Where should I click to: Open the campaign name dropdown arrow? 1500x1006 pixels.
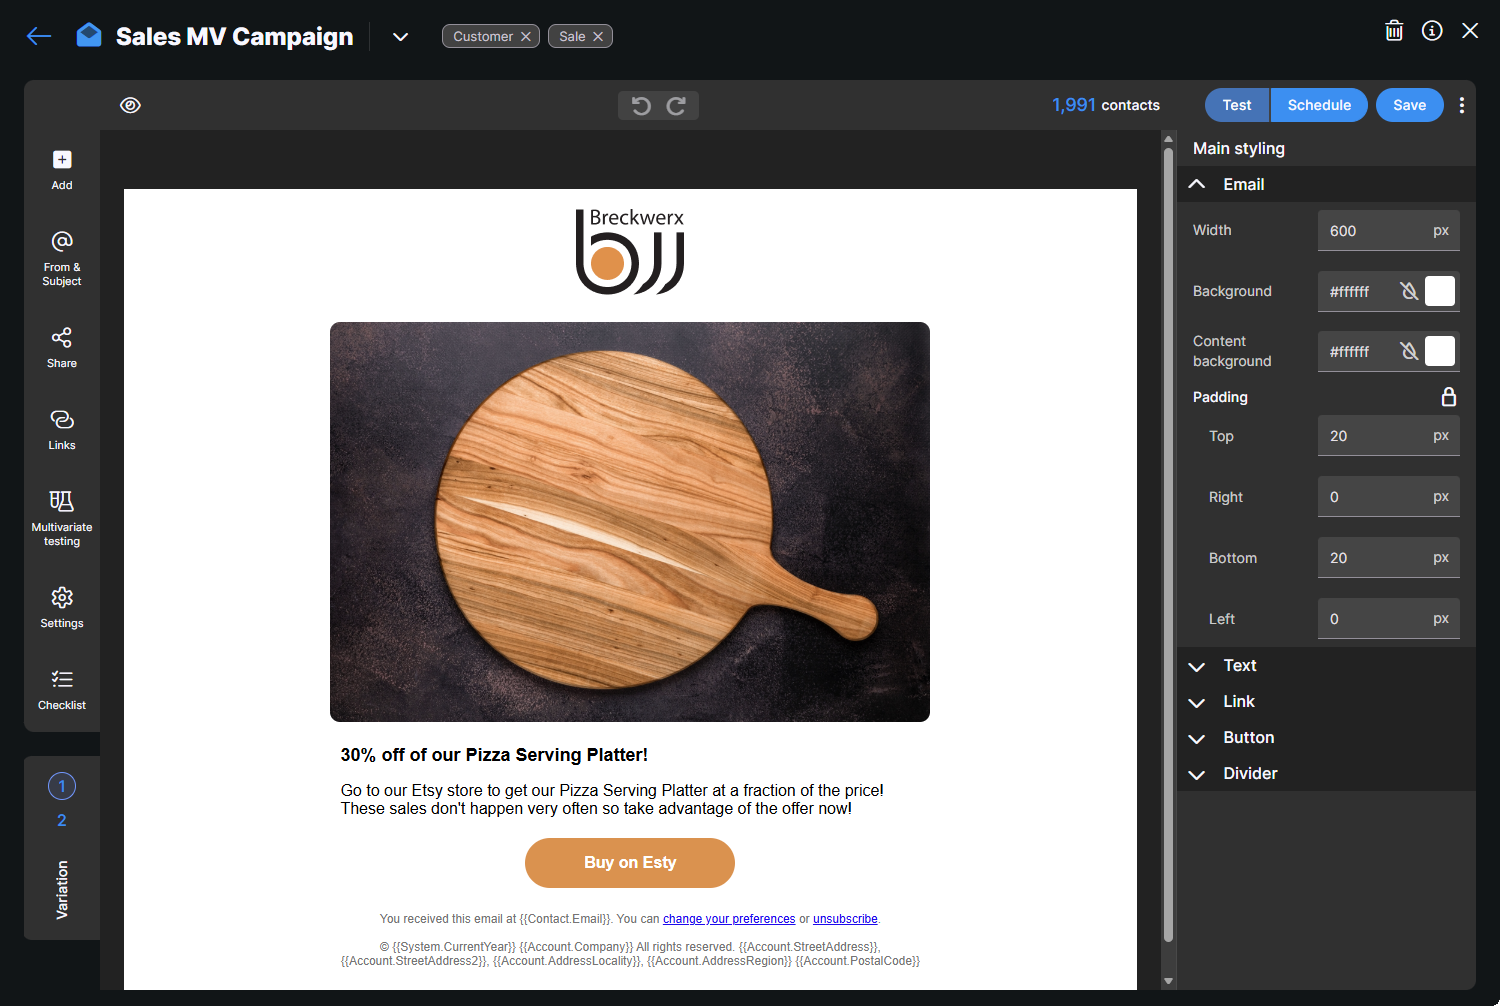point(400,37)
